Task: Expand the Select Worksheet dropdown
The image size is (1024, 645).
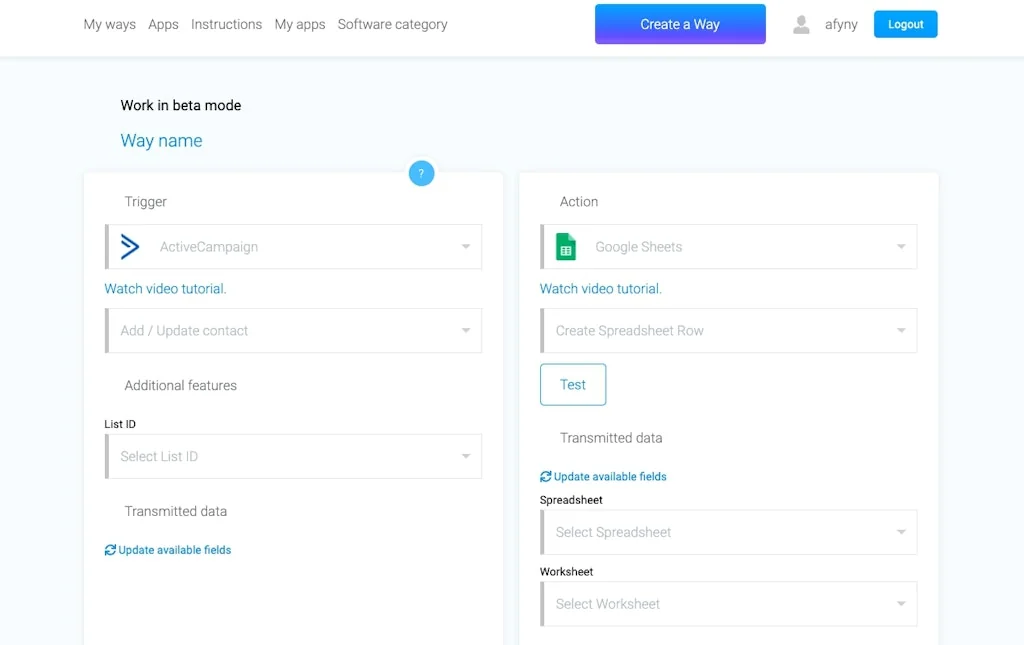Action: (x=900, y=605)
